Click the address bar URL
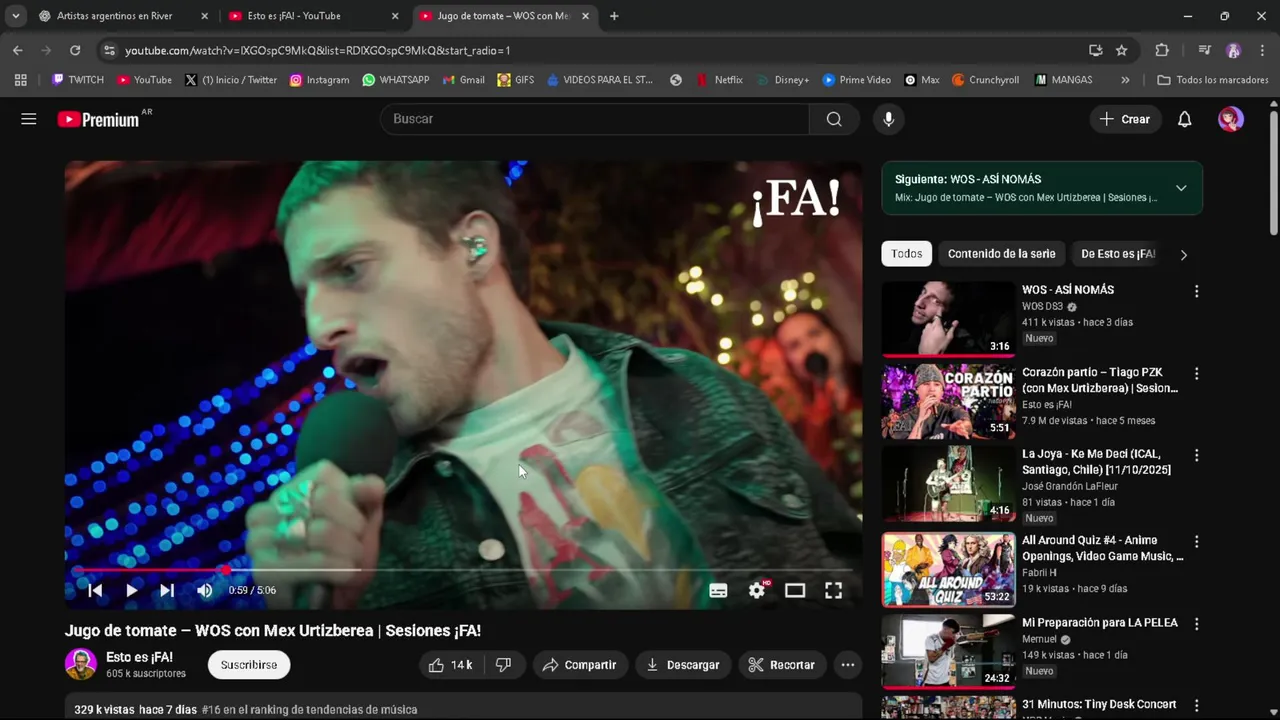Screen dimensions: 1280x720 click(x=317, y=50)
